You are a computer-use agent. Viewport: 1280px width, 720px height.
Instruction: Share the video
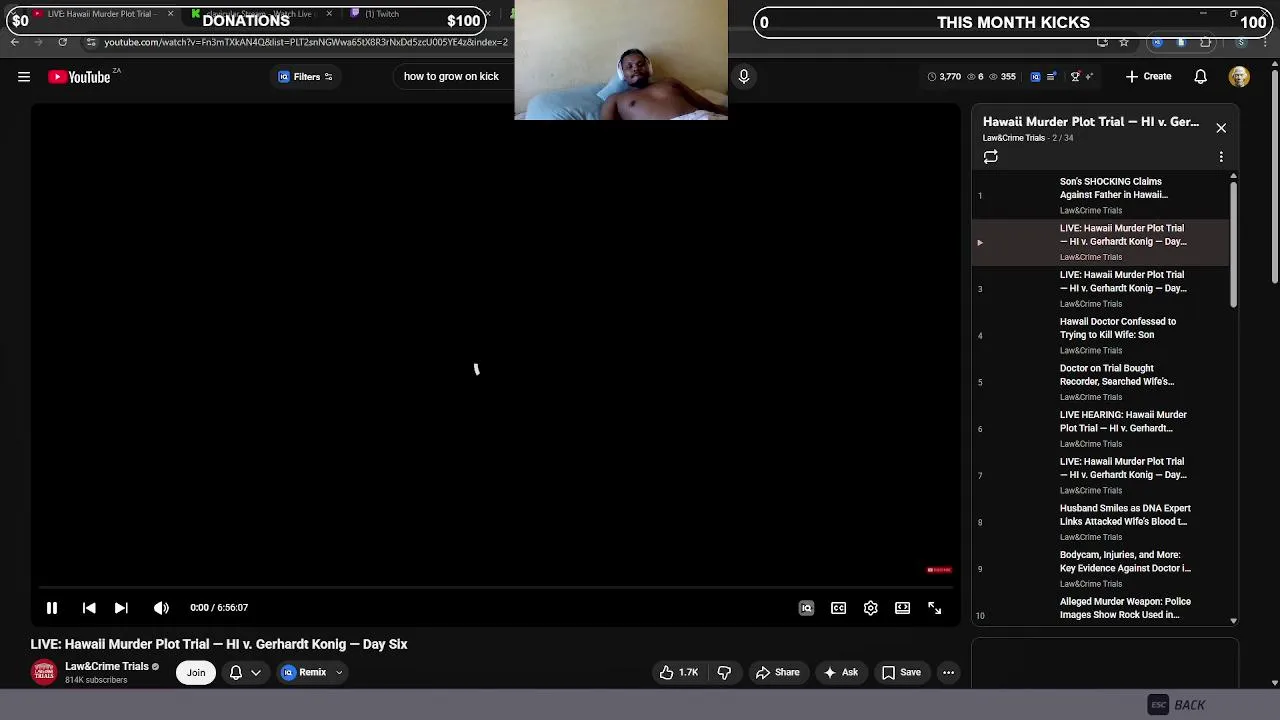pos(778,672)
